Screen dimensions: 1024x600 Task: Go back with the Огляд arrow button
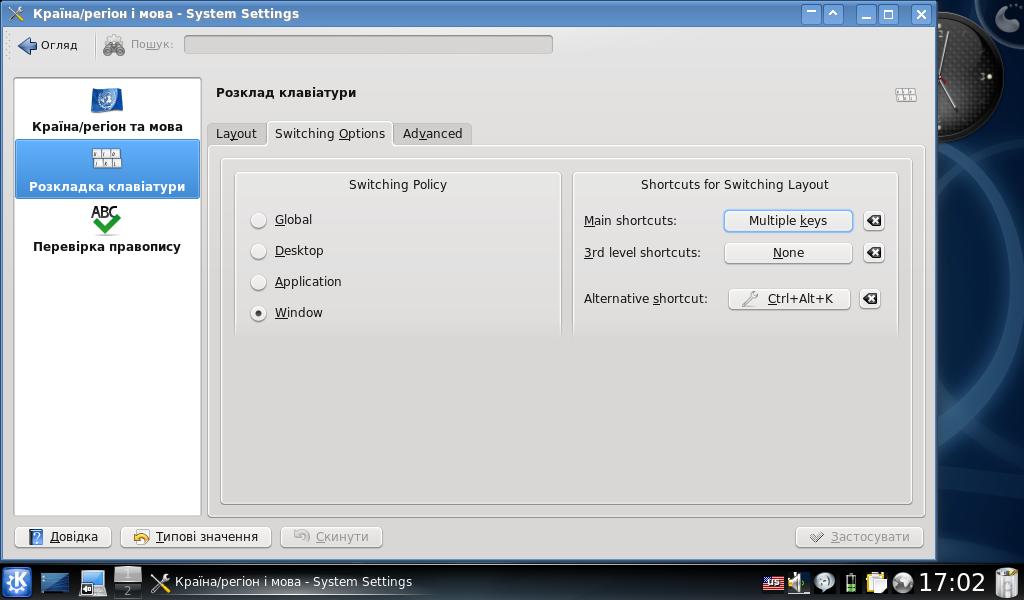[48, 45]
